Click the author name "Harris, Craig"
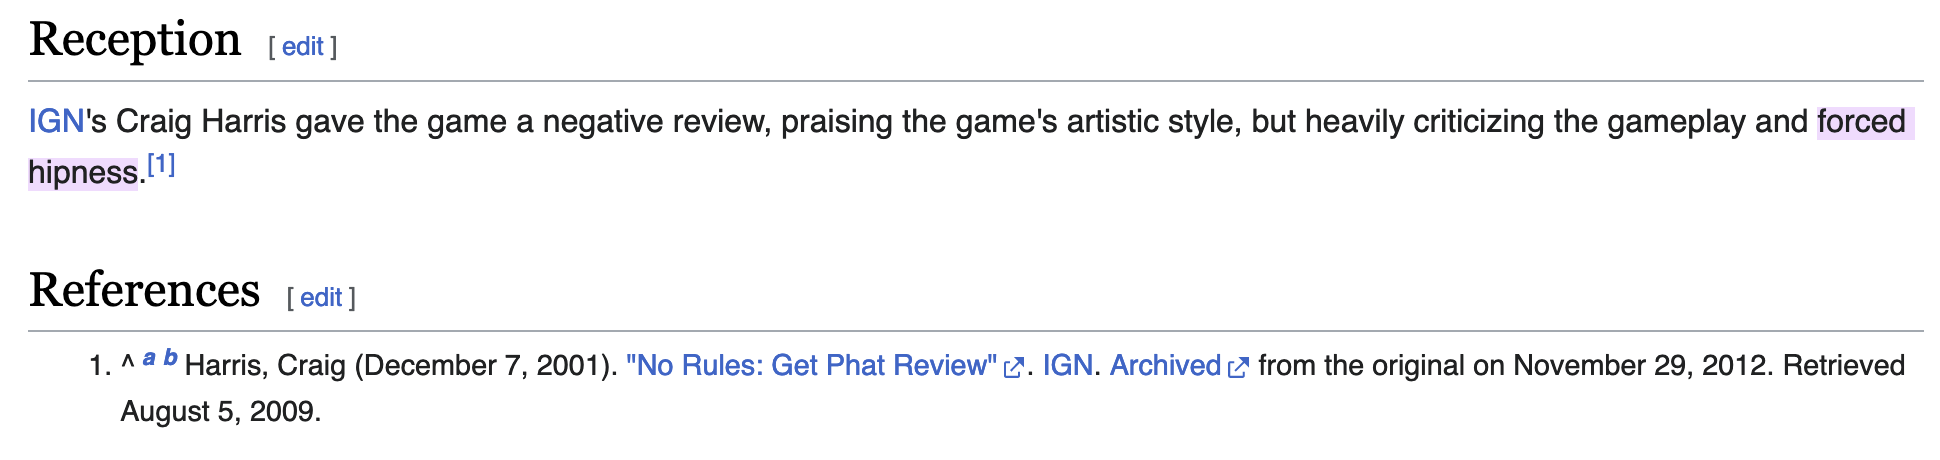 pos(265,366)
